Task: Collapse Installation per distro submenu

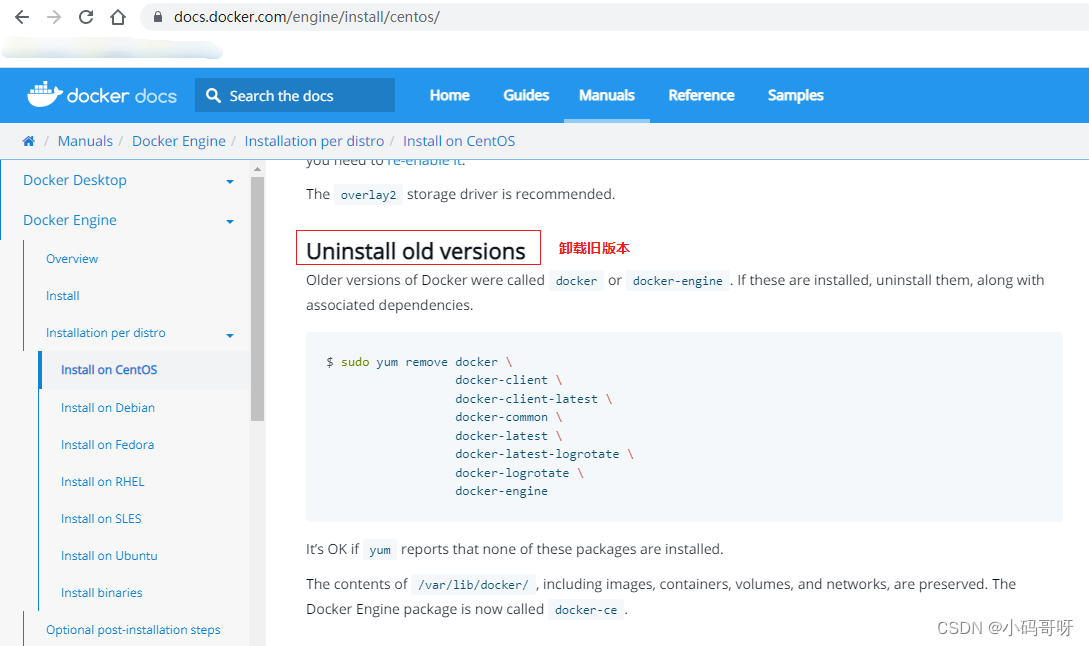Action: (230, 335)
